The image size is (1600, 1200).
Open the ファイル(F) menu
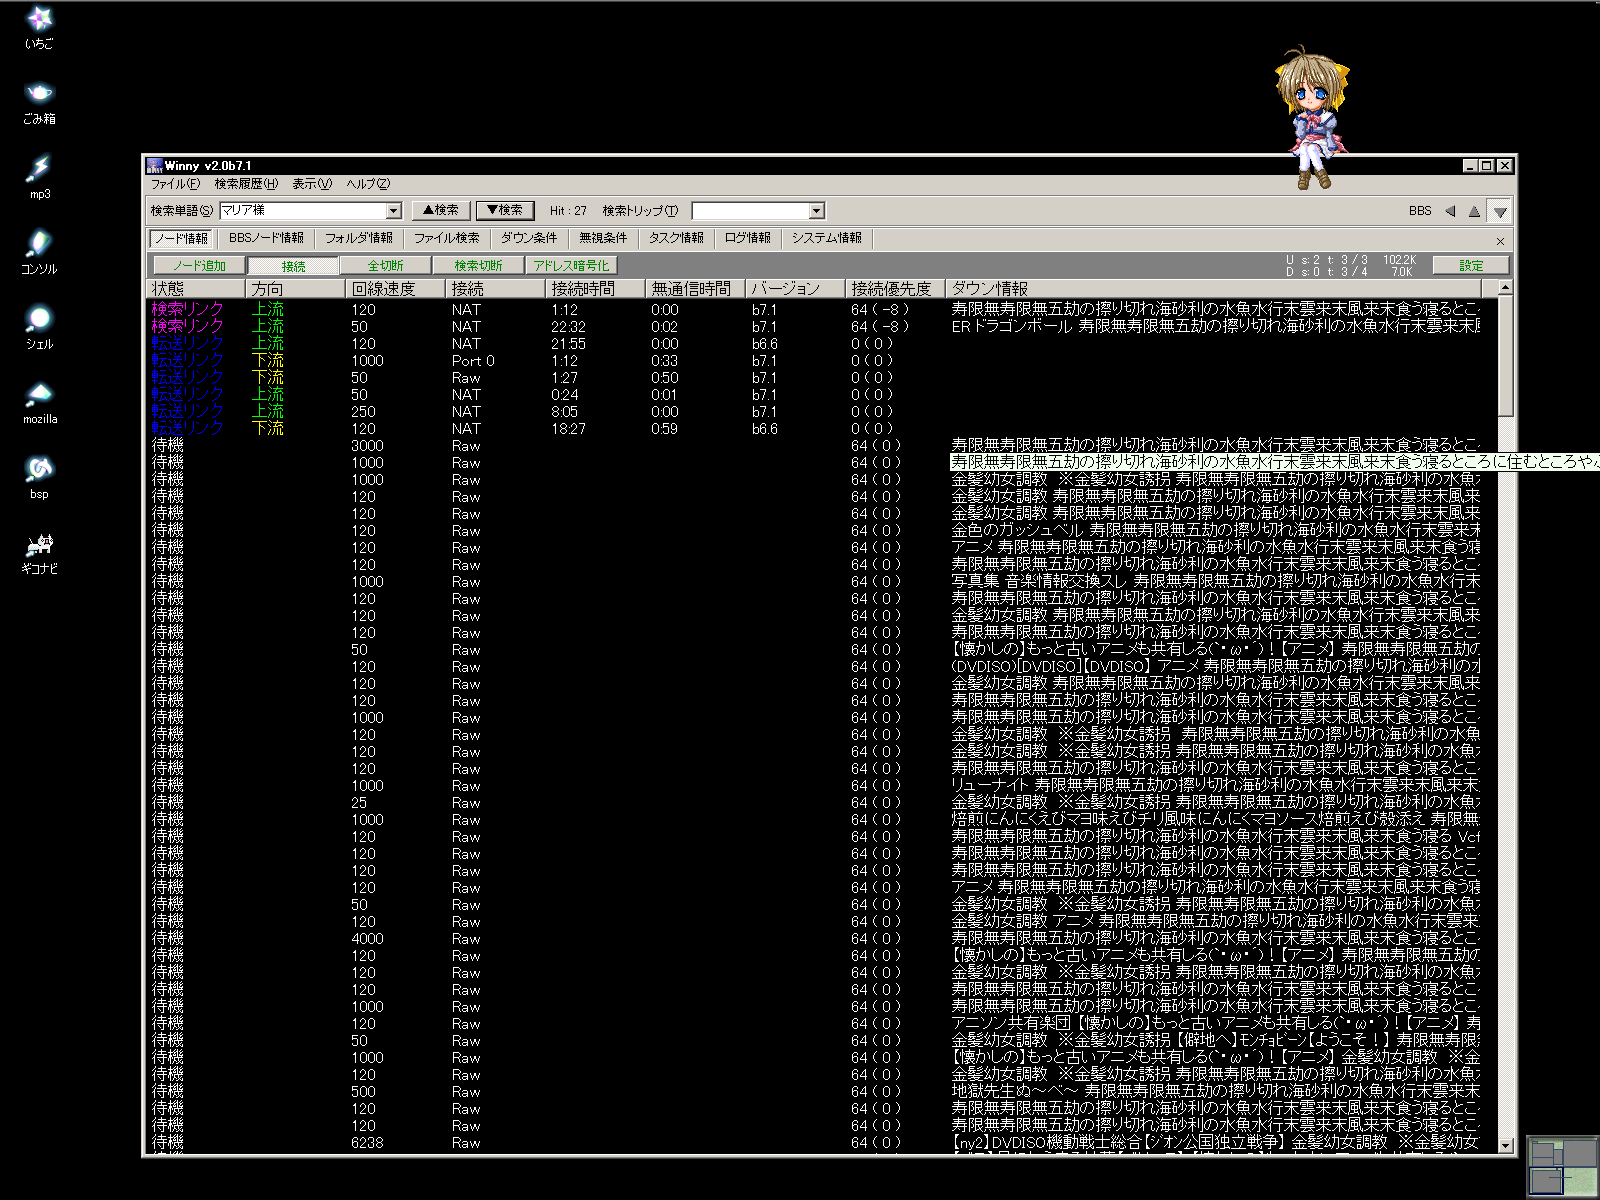tap(175, 184)
